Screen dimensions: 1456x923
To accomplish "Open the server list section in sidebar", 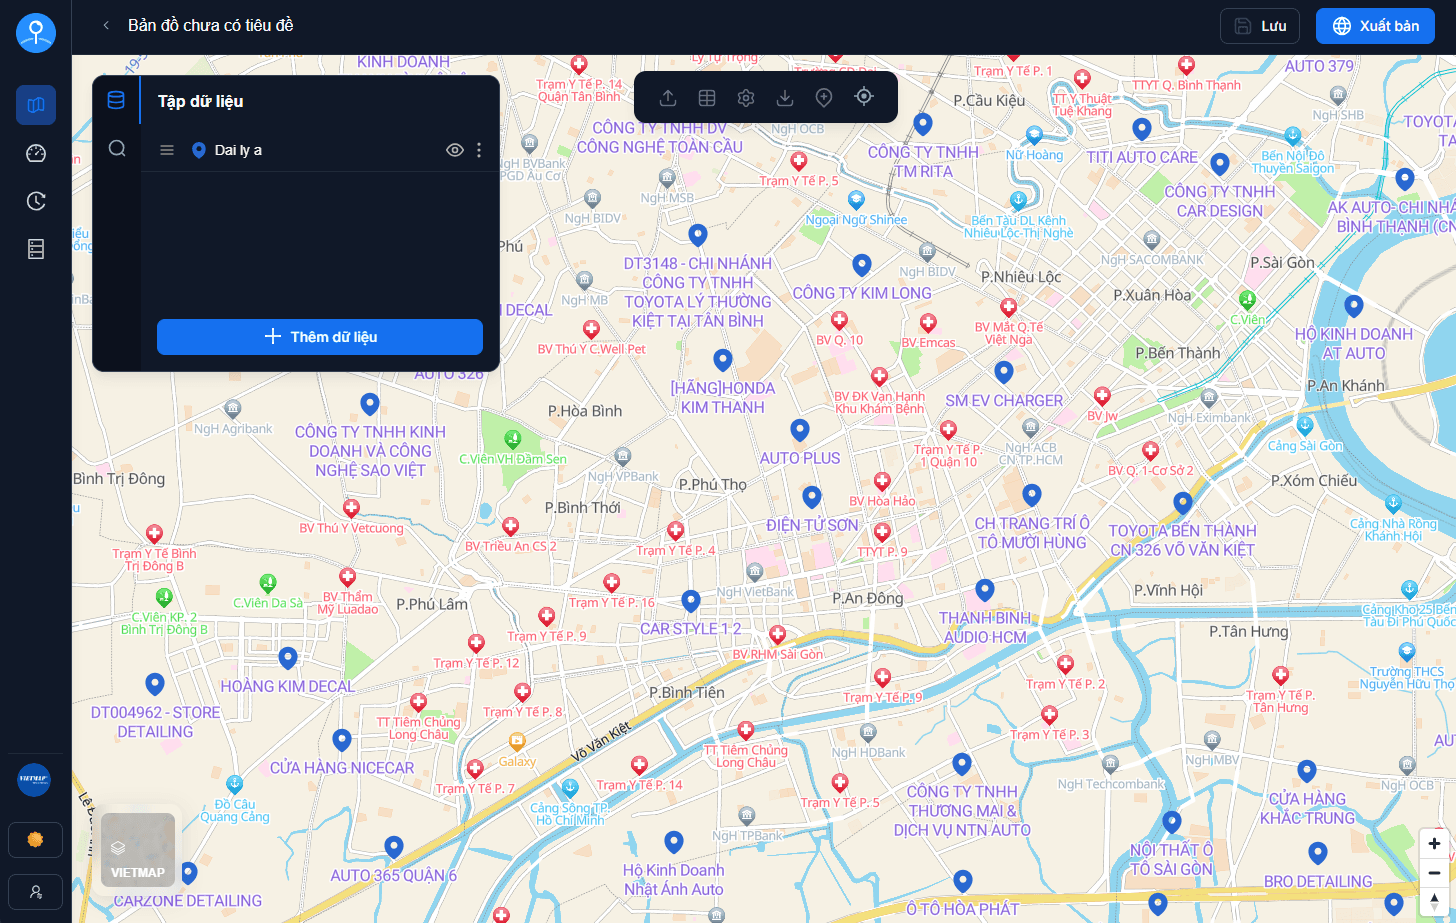I will 36,249.
